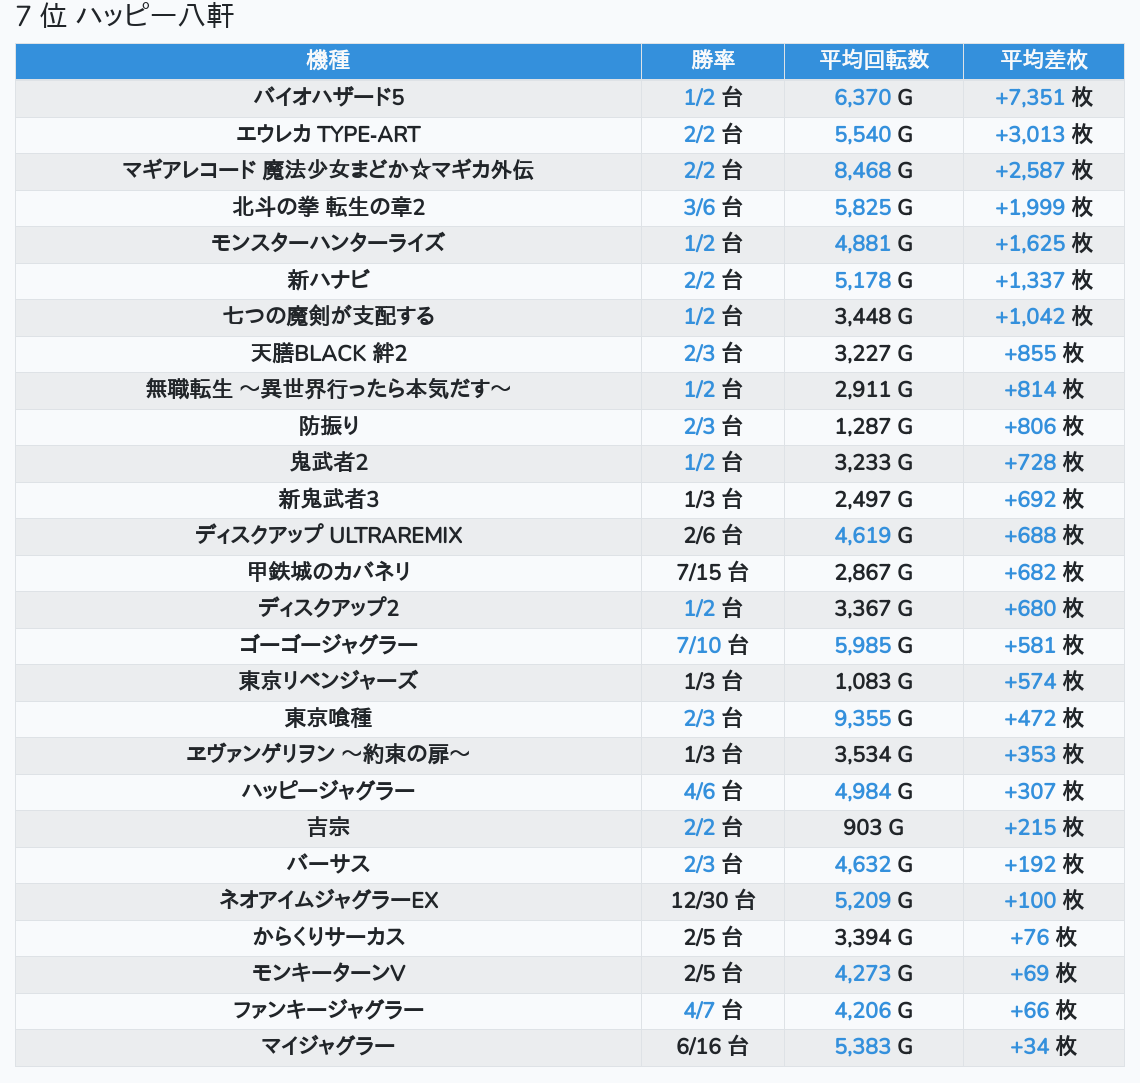
Task: Click the 3/6 台 win rate value
Action: pos(712,207)
